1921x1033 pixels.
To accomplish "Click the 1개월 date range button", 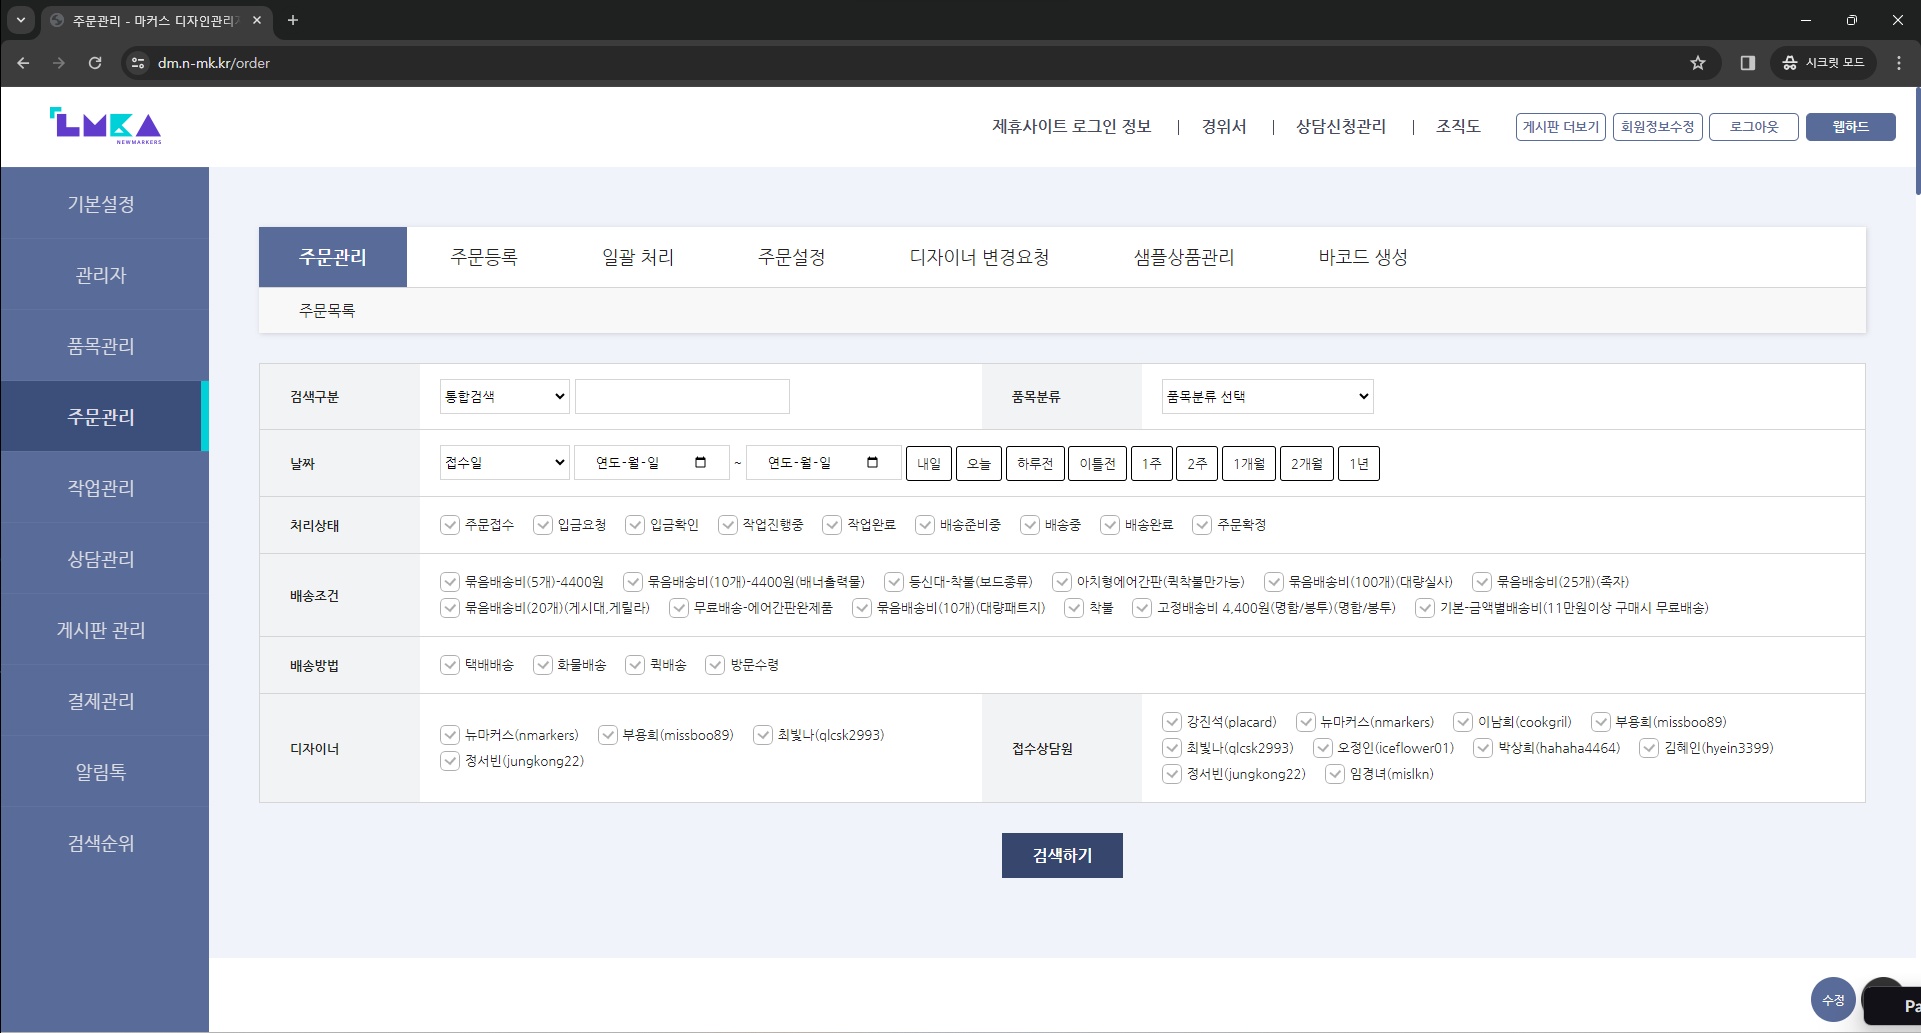I will point(1249,463).
